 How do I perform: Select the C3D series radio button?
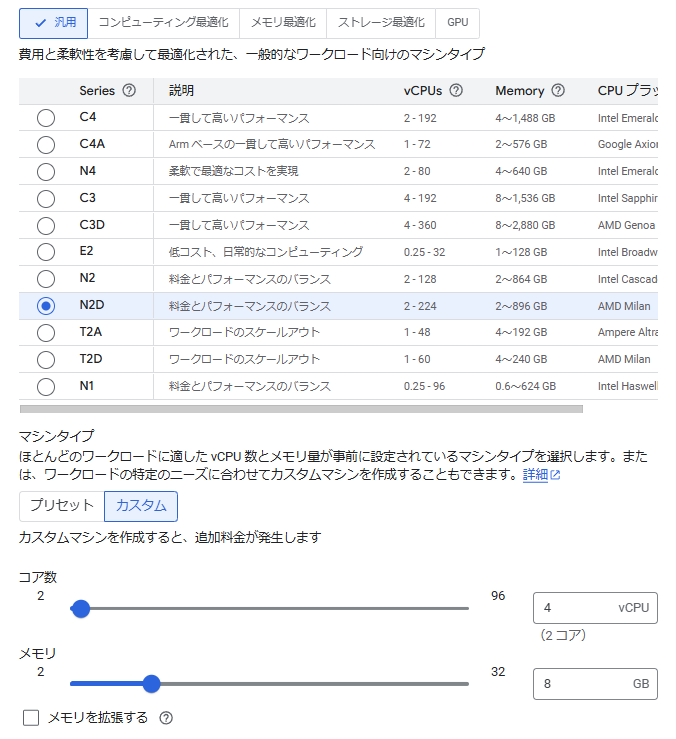coord(46,225)
